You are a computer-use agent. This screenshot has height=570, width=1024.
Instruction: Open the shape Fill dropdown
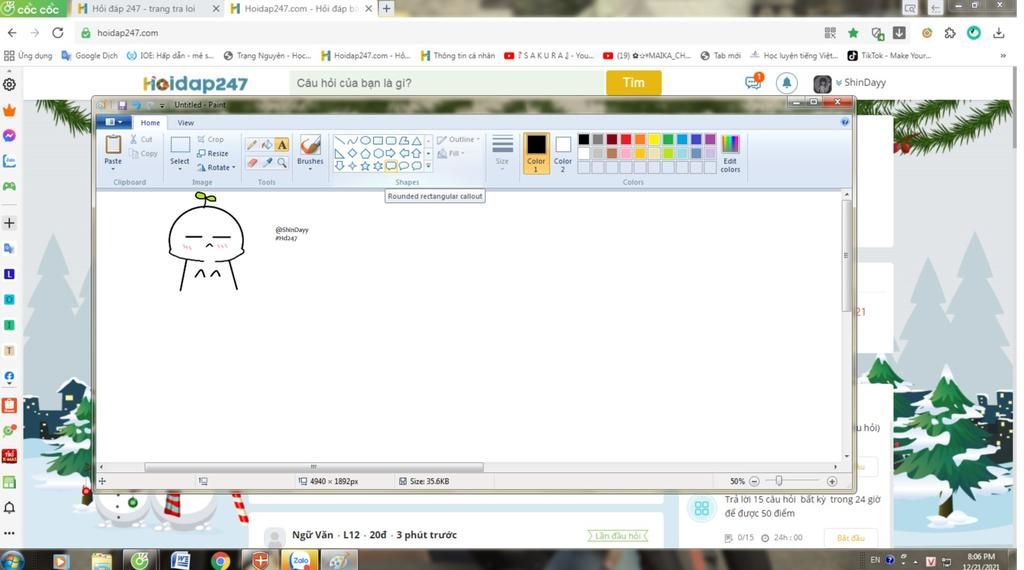pos(451,153)
